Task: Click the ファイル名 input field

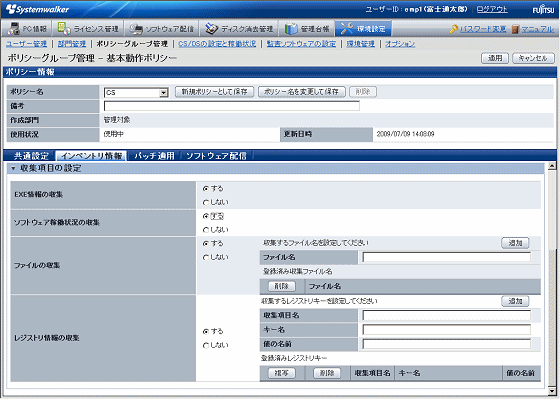Action: pyautogui.click(x=446, y=257)
